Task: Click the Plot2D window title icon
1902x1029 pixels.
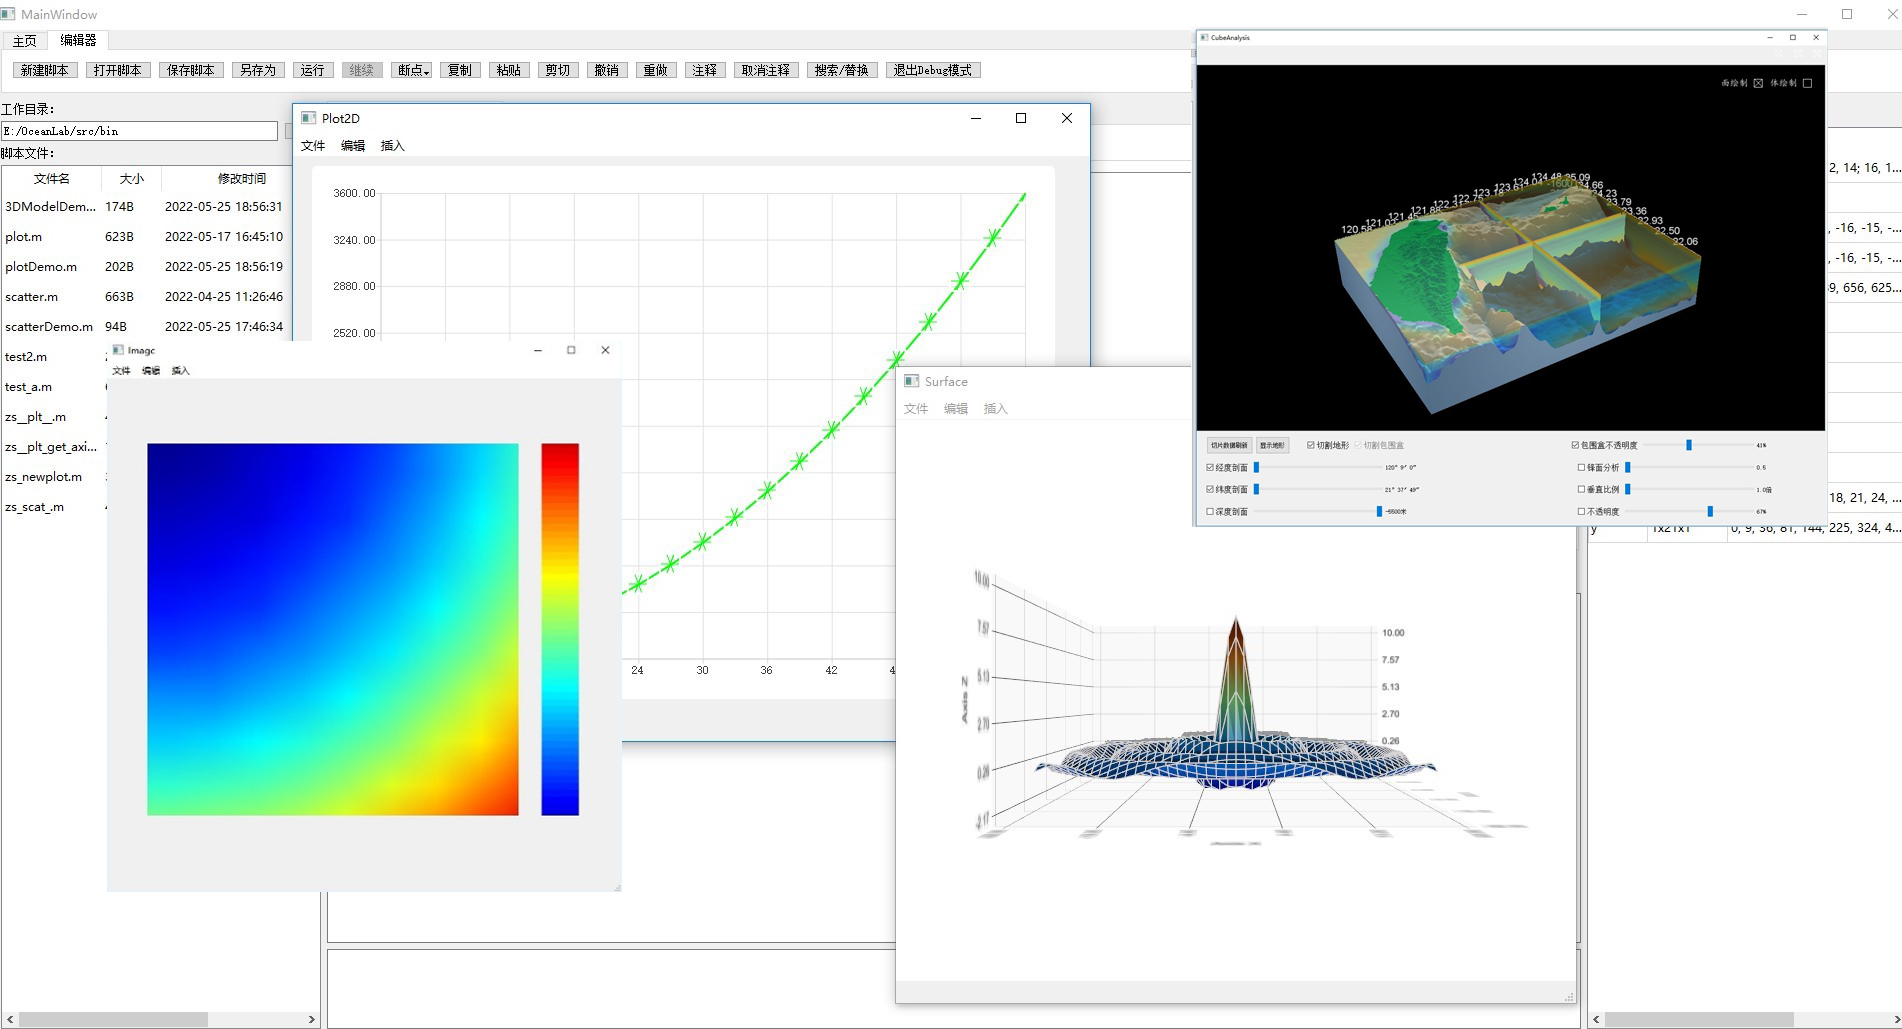Action: click(x=309, y=118)
